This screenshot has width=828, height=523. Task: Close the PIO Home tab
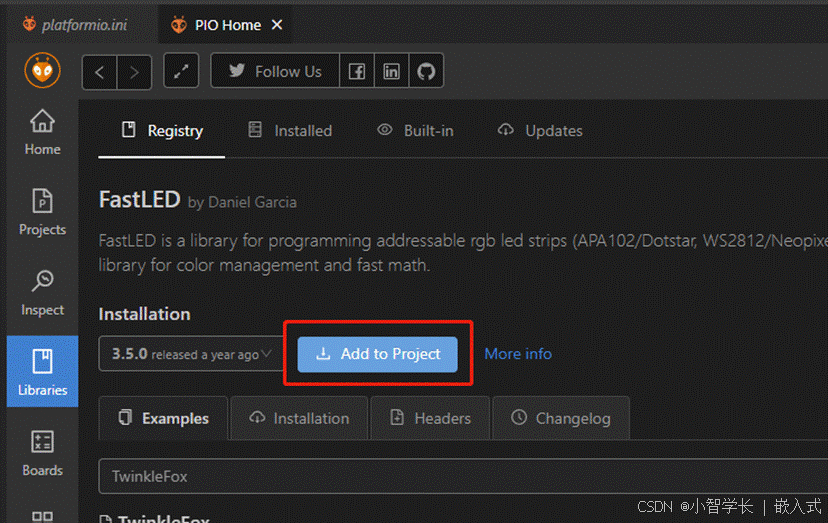[277, 25]
